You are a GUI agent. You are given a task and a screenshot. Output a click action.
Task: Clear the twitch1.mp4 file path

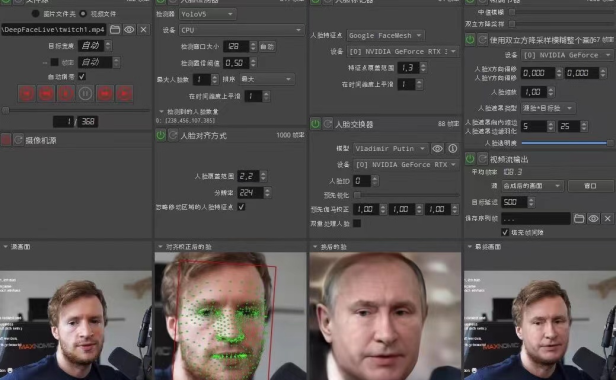click(x=144, y=29)
